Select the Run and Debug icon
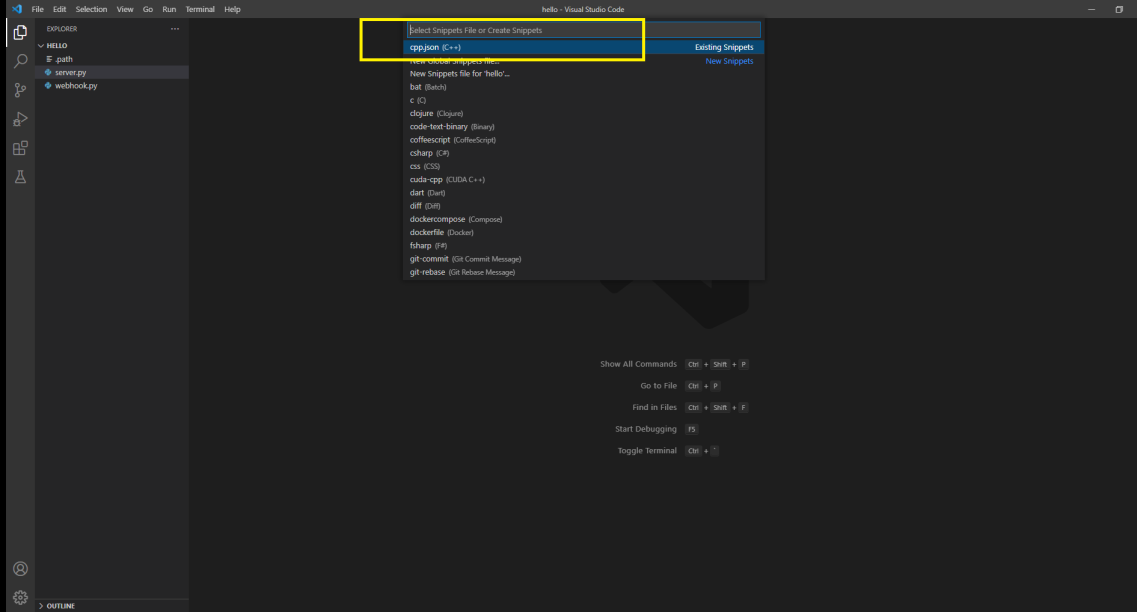 [x=19, y=119]
